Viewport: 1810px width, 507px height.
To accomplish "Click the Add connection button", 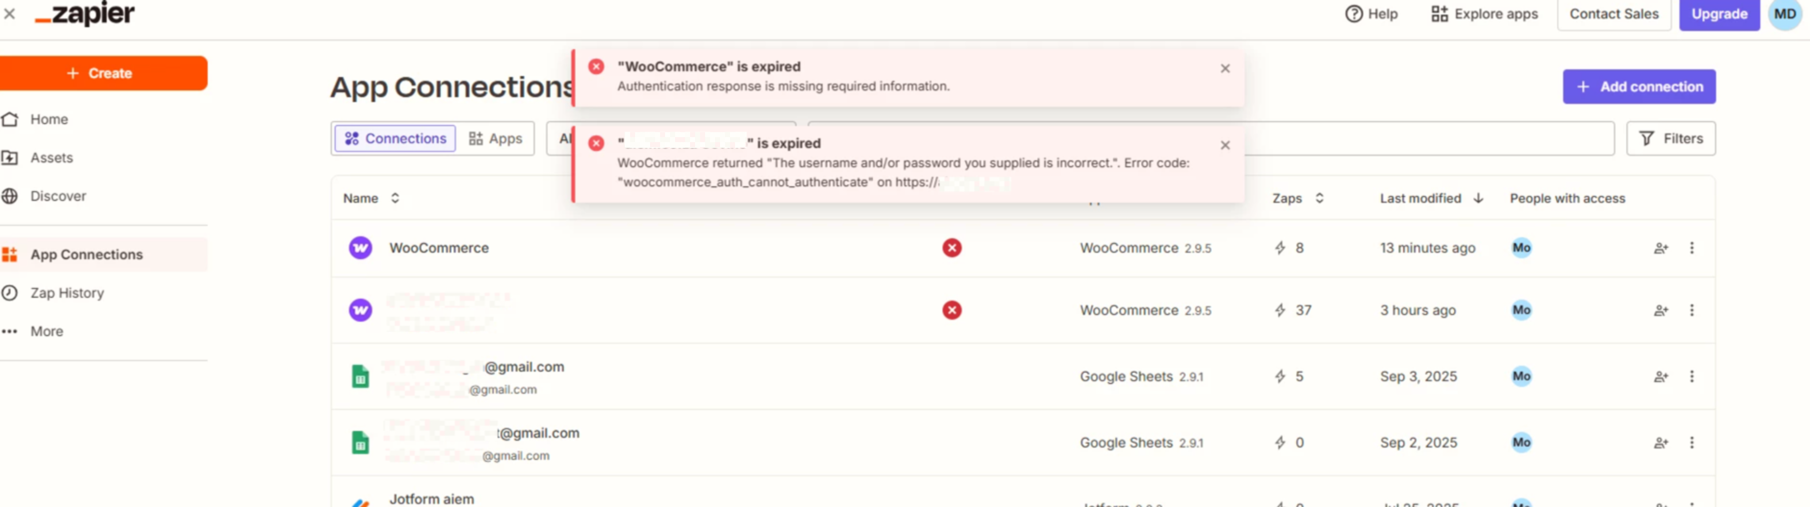I will tap(1638, 87).
